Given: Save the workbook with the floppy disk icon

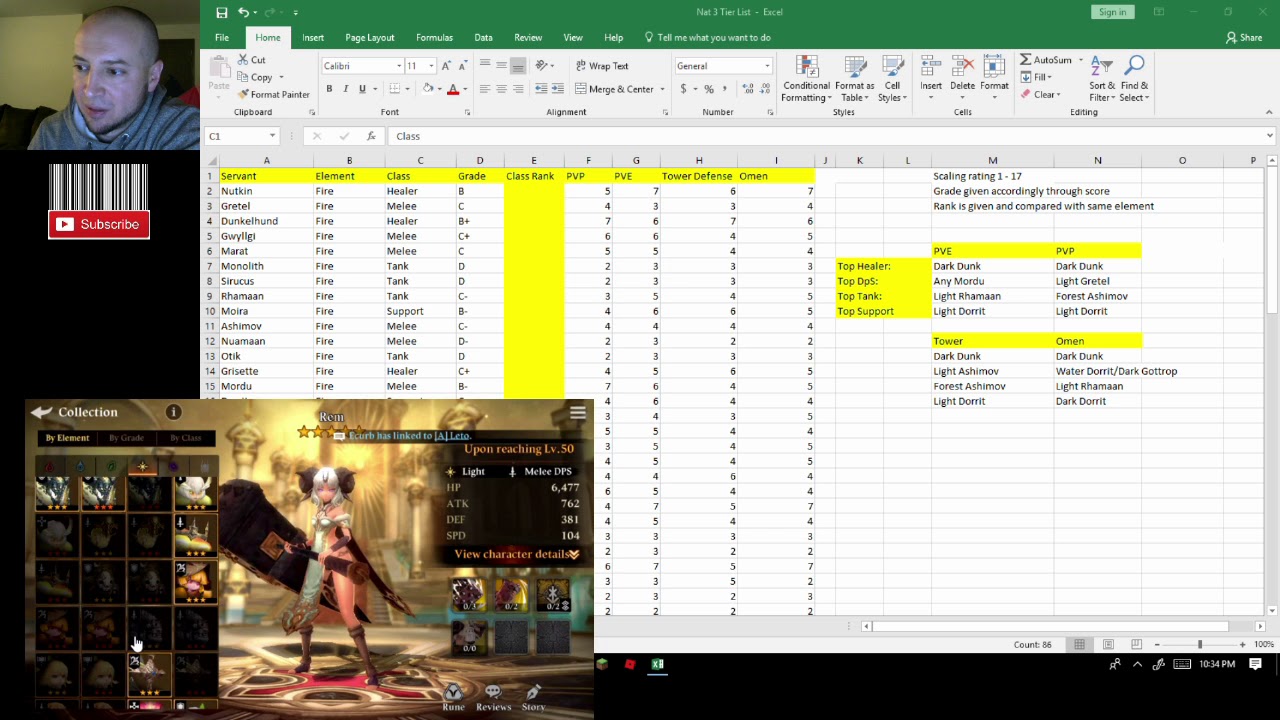Looking at the screenshot, I should (x=221, y=12).
